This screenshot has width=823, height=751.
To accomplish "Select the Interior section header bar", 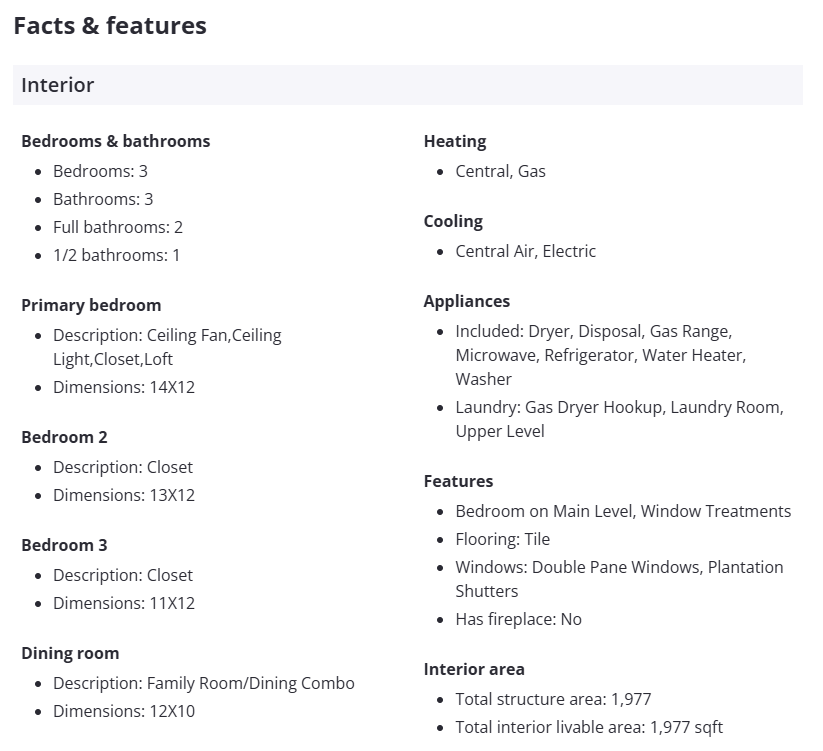I will [x=407, y=85].
